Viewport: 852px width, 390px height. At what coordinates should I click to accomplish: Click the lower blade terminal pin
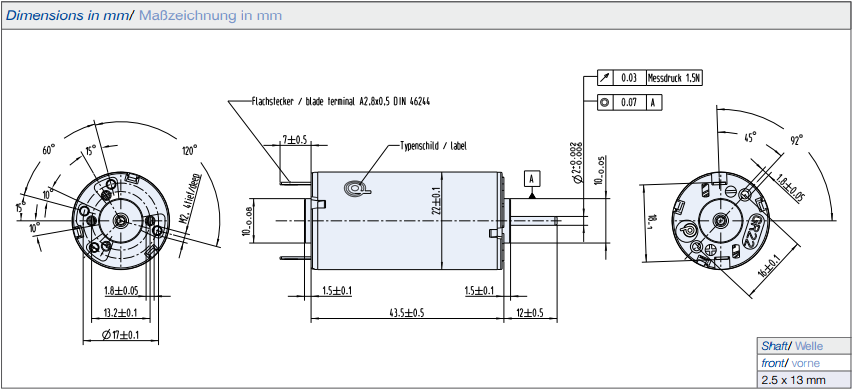point(297,257)
